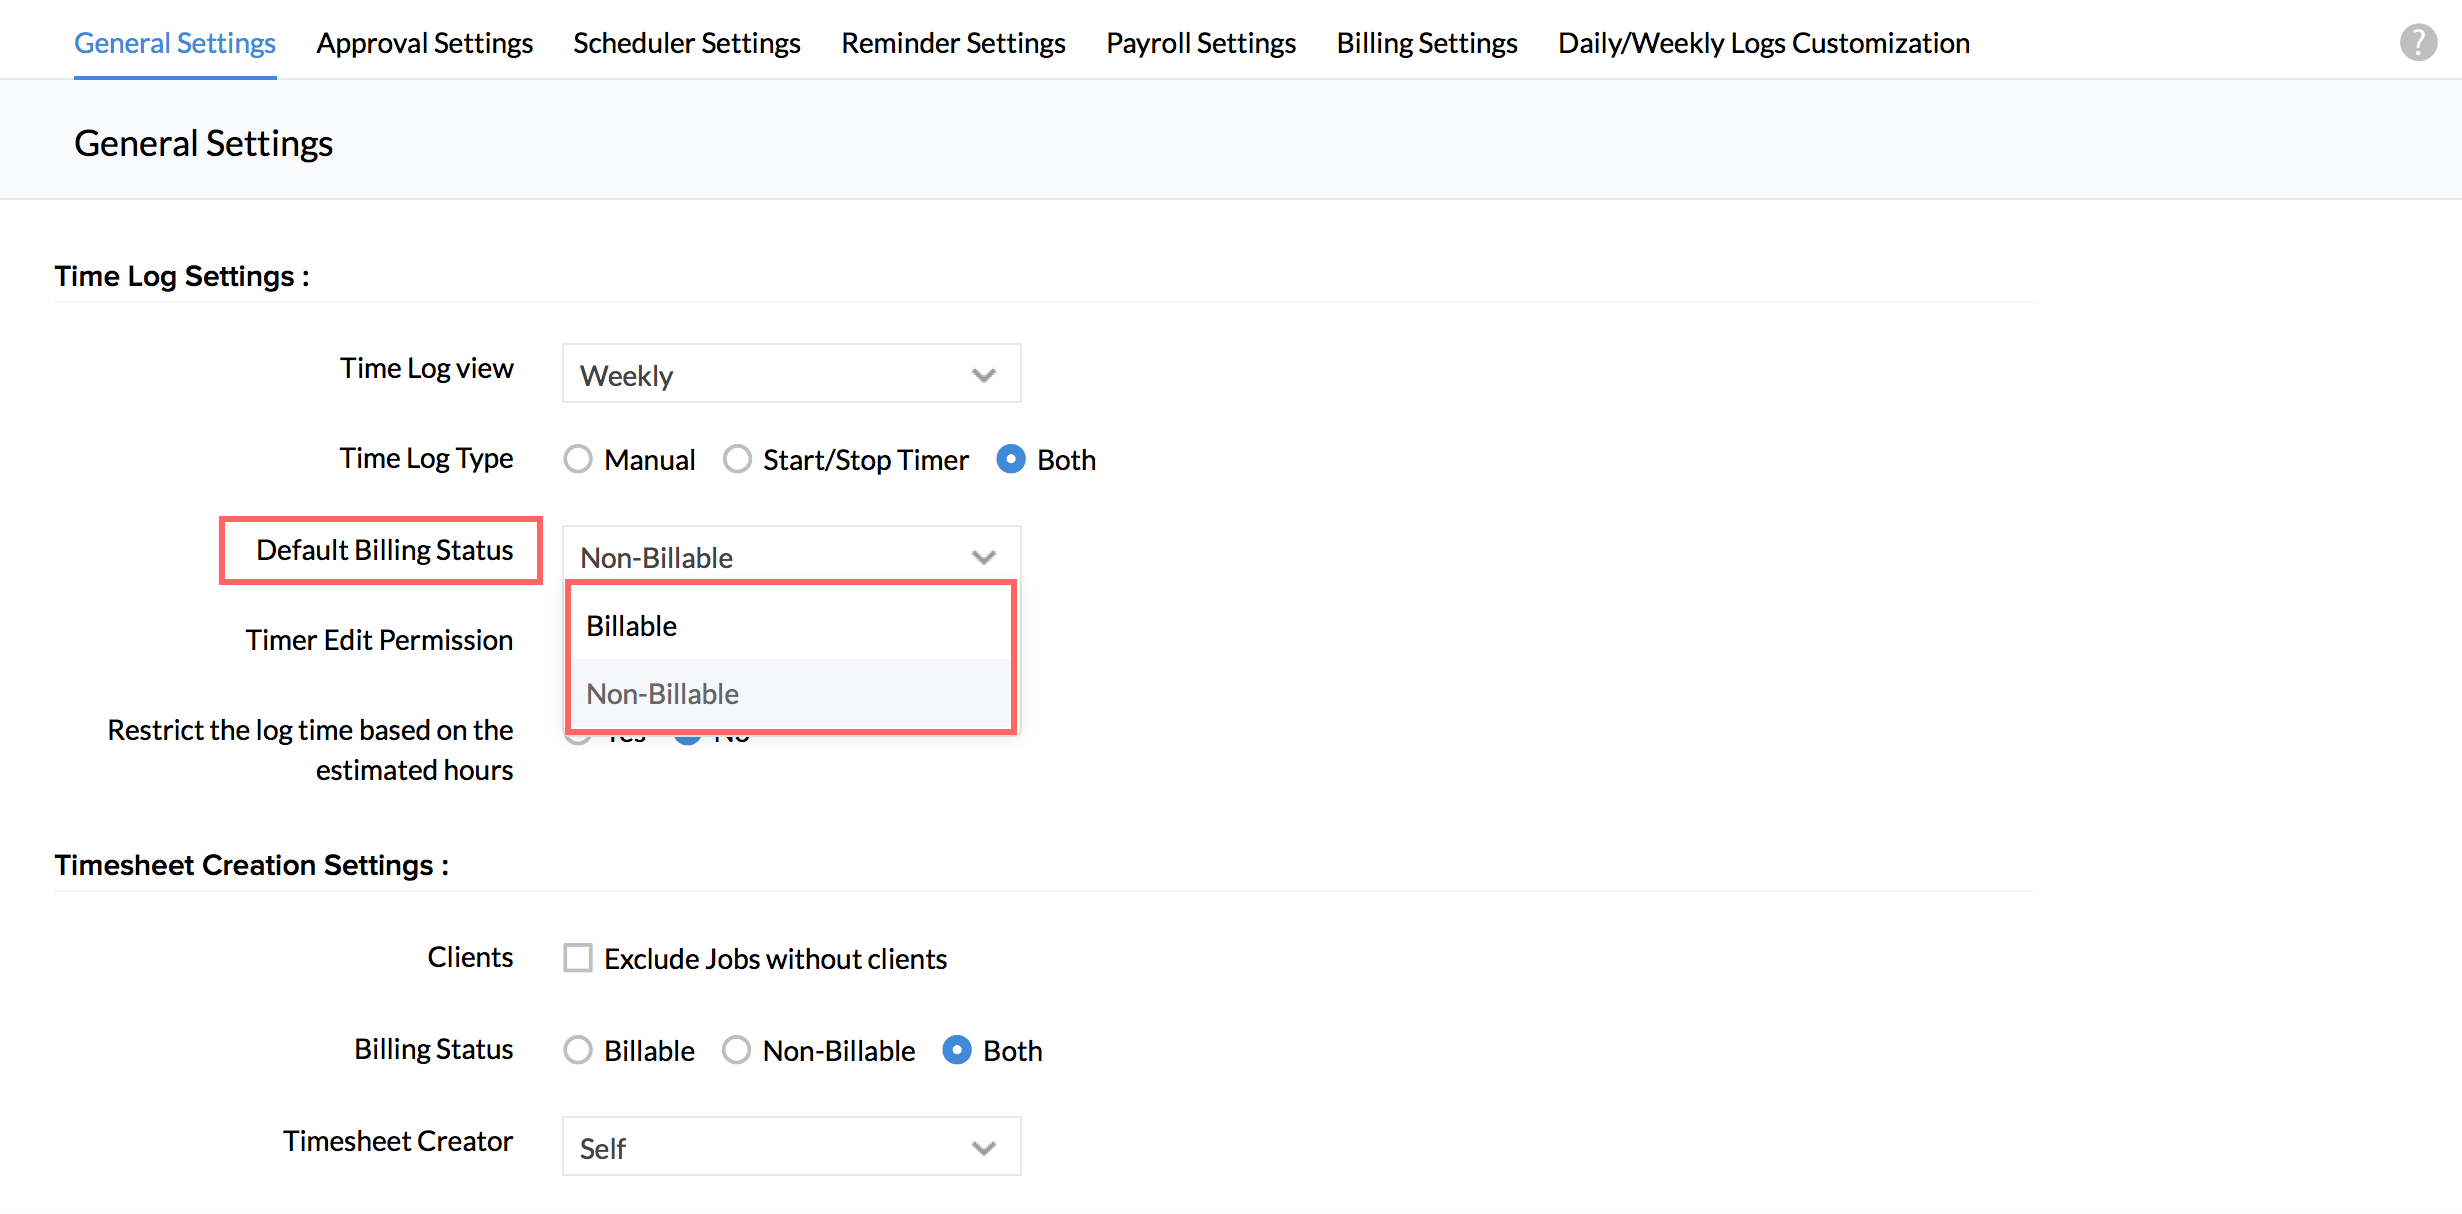Go to Payroll Settings tab
Viewport: 2462px width, 1214px height.
pyautogui.click(x=1200, y=43)
